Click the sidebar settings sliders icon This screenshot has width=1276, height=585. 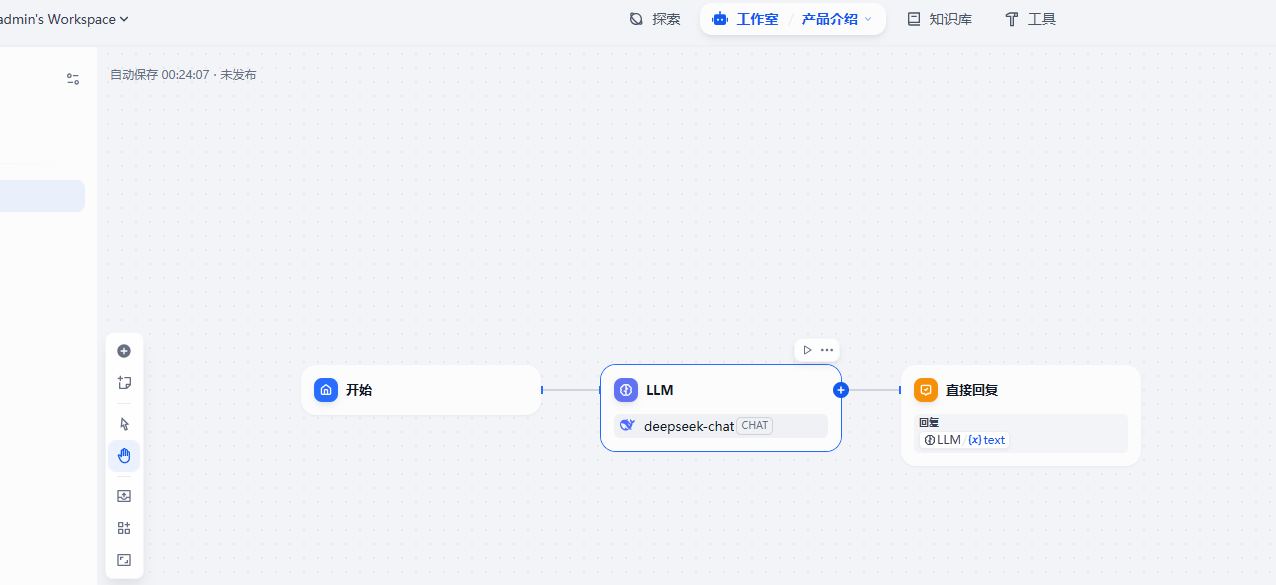point(73,79)
